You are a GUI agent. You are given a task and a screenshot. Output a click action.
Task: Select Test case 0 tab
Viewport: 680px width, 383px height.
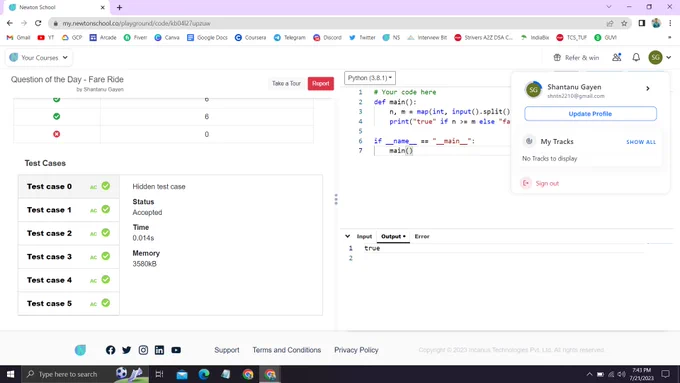(69, 187)
